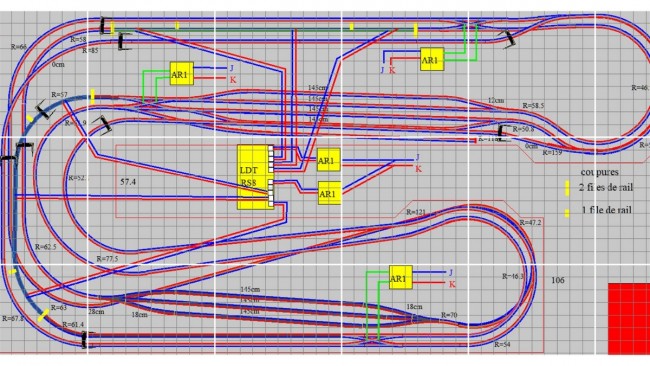
Task: Click the R=62.5 curve label
Action: [46, 247]
